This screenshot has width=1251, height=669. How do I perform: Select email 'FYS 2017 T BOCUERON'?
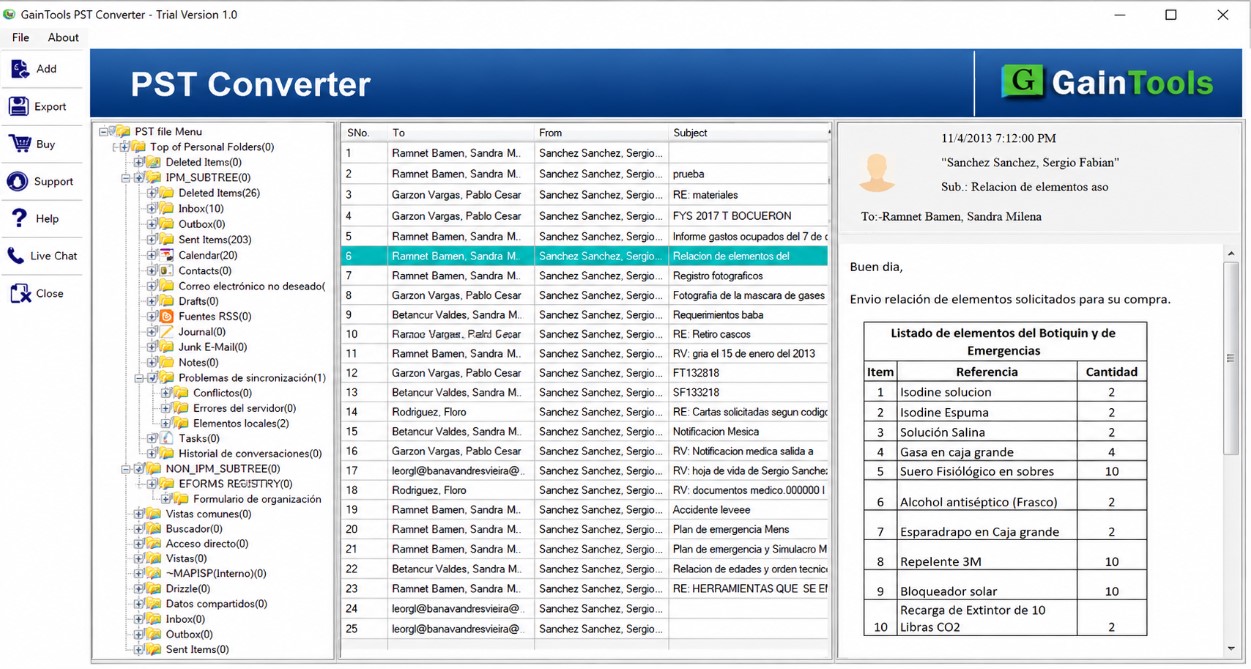click(585, 216)
